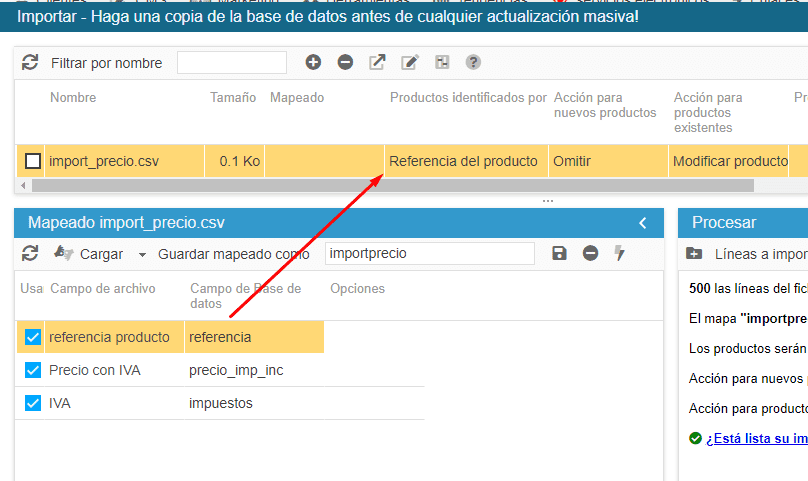Refresh the mapping panel
808x481 pixels.
[30, 254]
